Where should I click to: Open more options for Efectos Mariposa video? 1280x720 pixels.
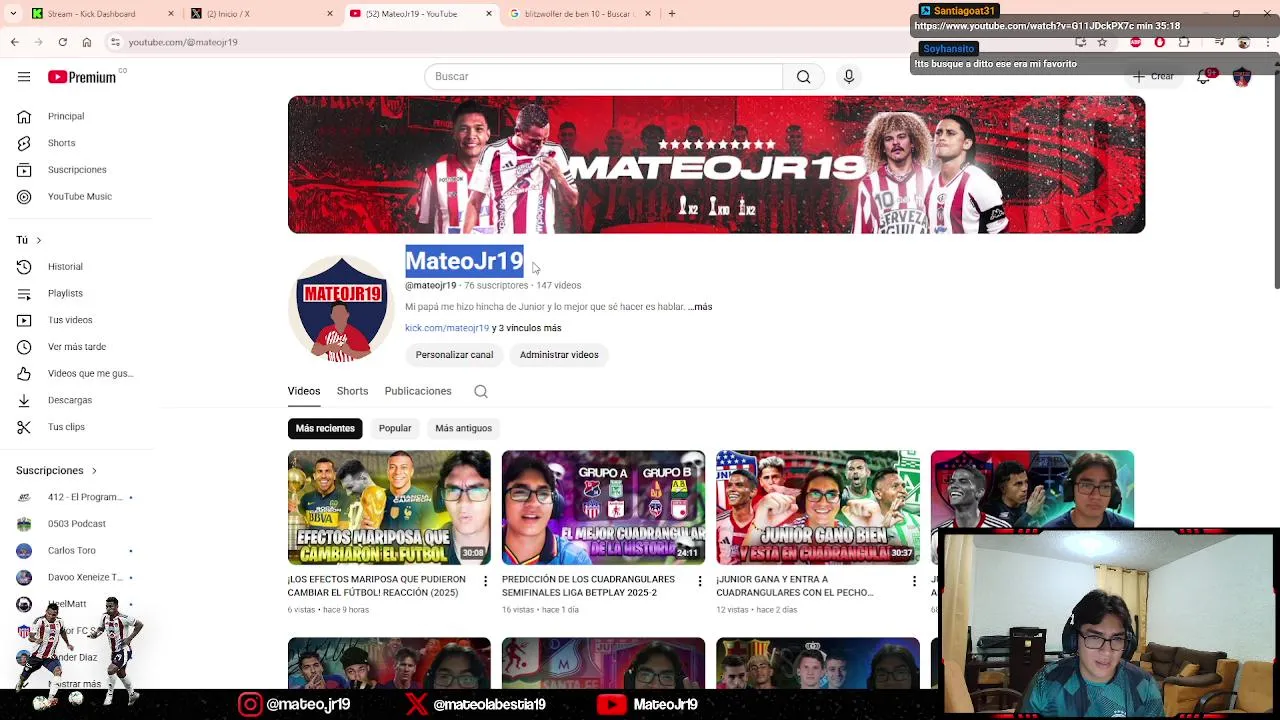point(486,581)
